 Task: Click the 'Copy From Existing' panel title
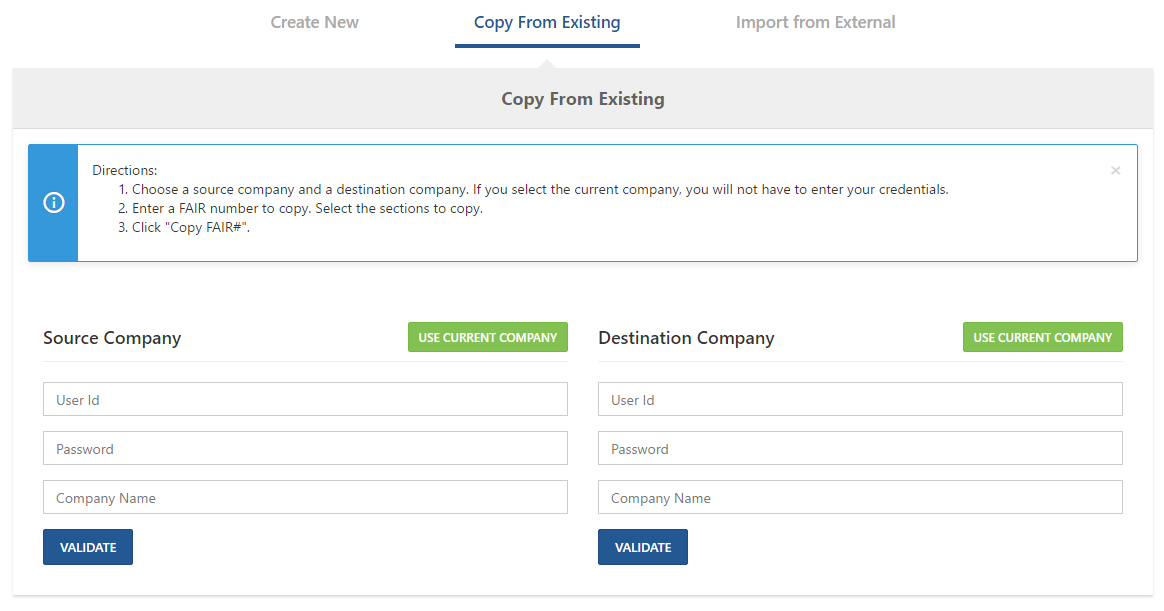[583, 99]
